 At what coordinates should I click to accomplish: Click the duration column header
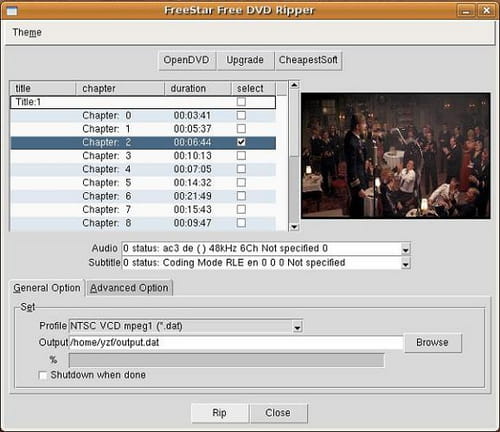[x=198, y=88]
